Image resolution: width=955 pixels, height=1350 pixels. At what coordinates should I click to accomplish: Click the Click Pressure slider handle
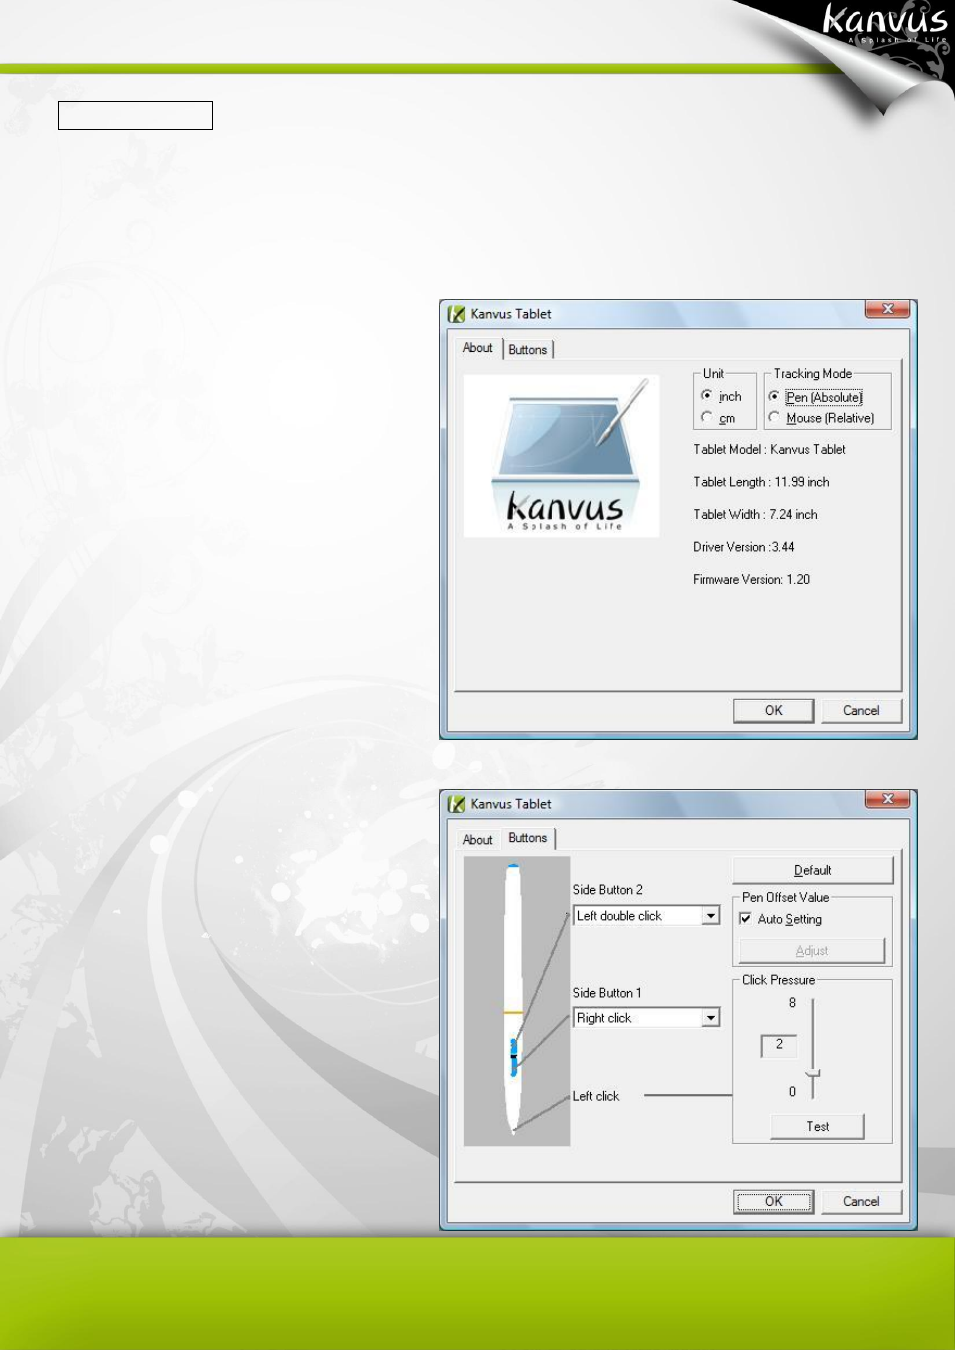point(813,1074)
